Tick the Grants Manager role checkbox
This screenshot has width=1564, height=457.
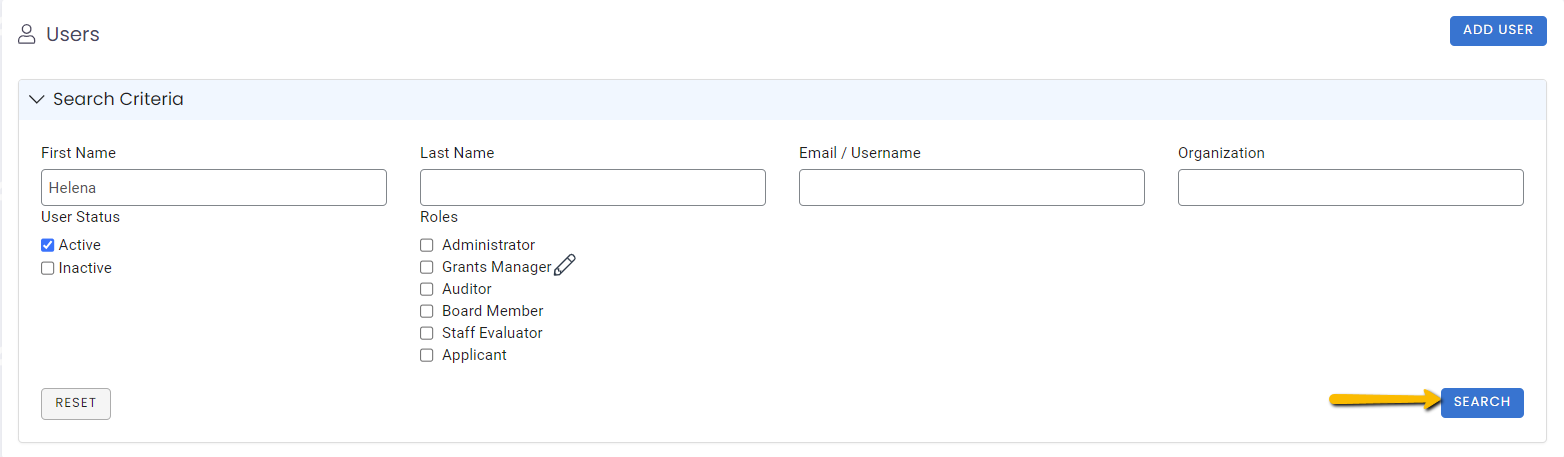[x=427, y=267]
